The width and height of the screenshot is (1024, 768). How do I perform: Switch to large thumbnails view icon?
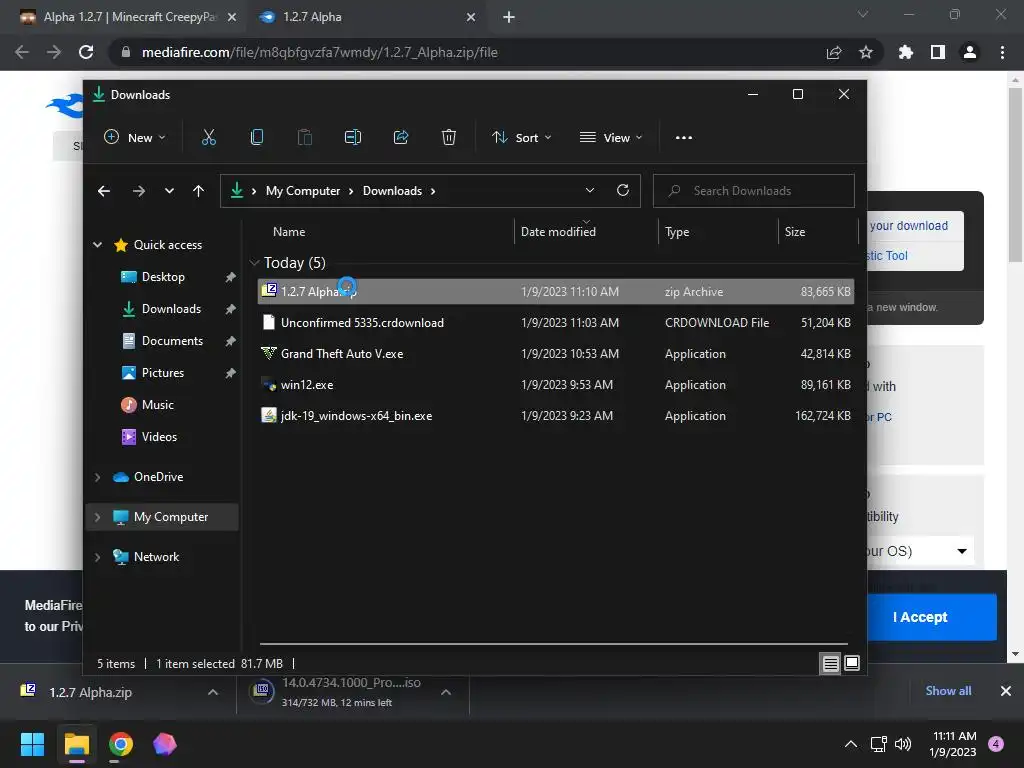click(x=852, y=664)
